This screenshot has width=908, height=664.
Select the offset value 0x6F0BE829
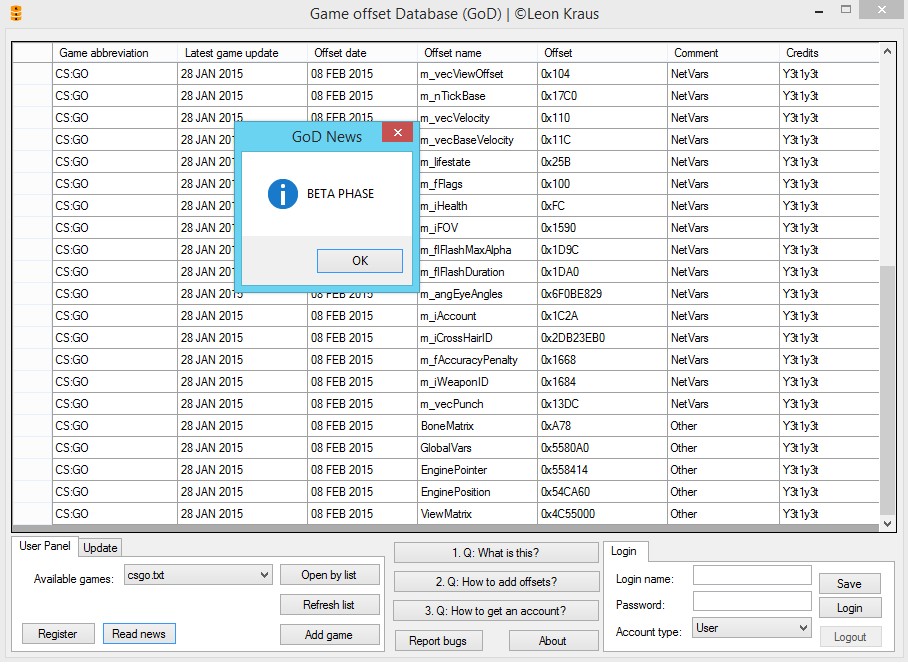click(x=602, y=294)
